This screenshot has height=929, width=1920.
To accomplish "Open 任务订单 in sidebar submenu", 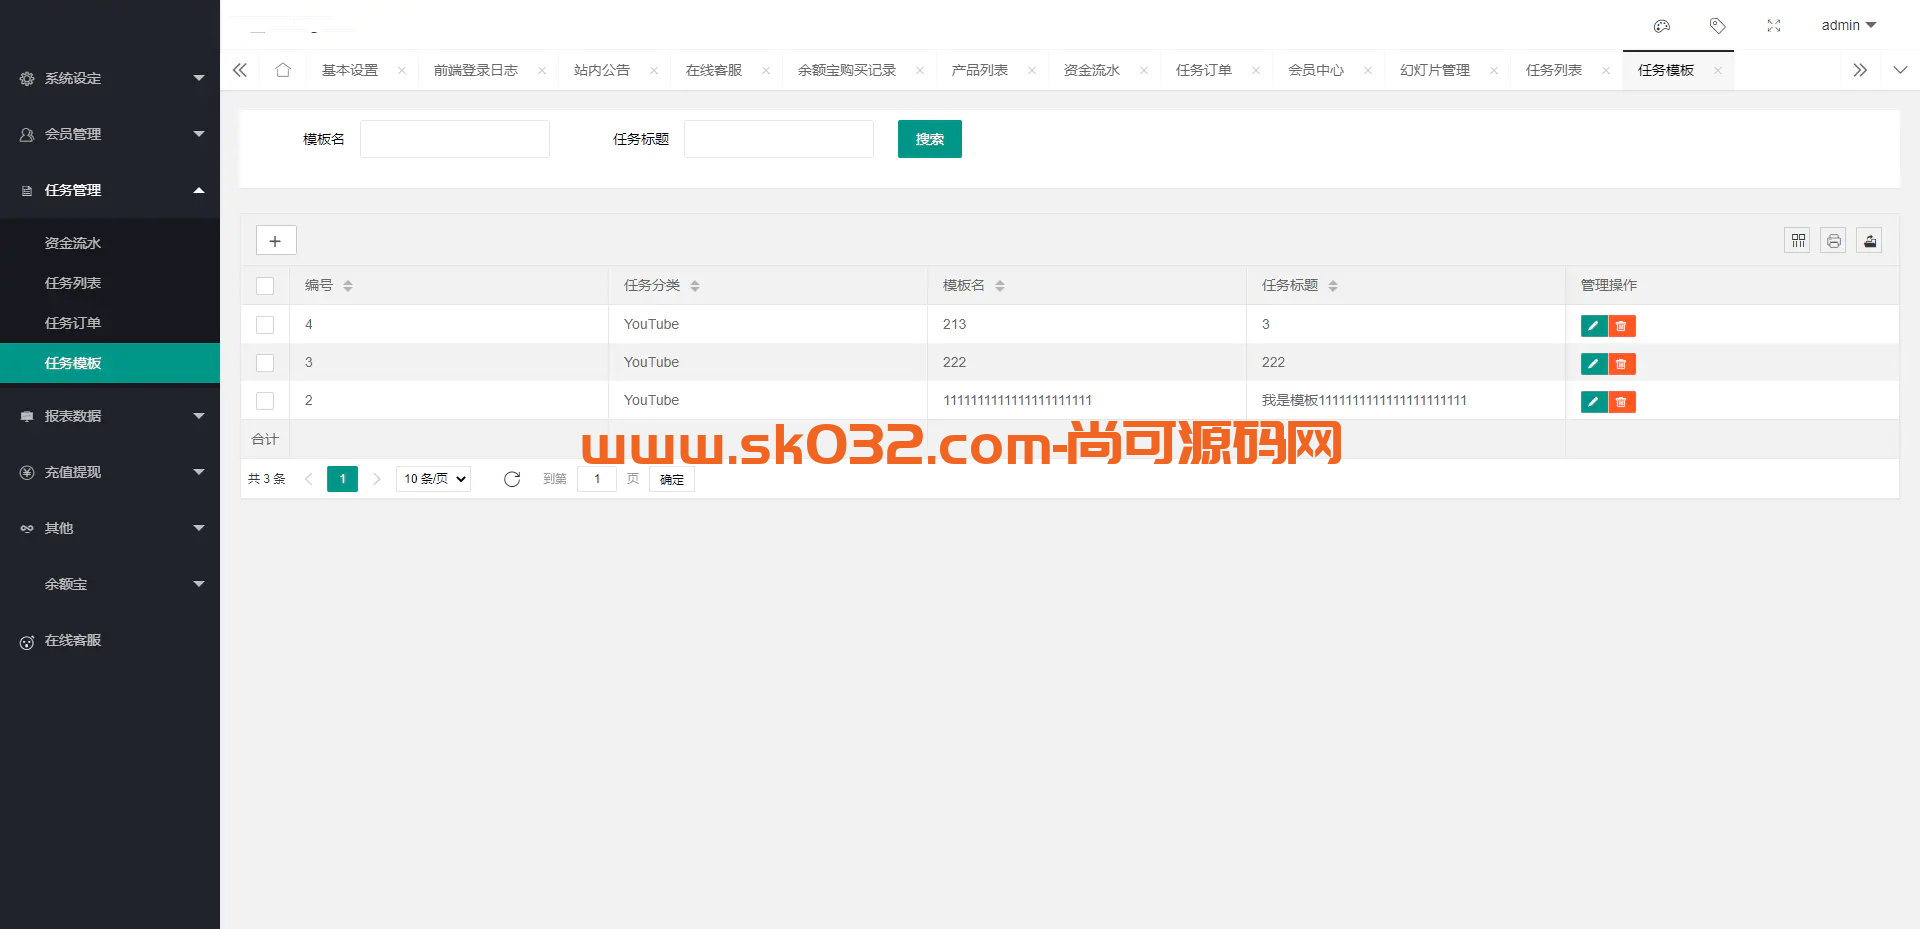I will pos(110,323).
